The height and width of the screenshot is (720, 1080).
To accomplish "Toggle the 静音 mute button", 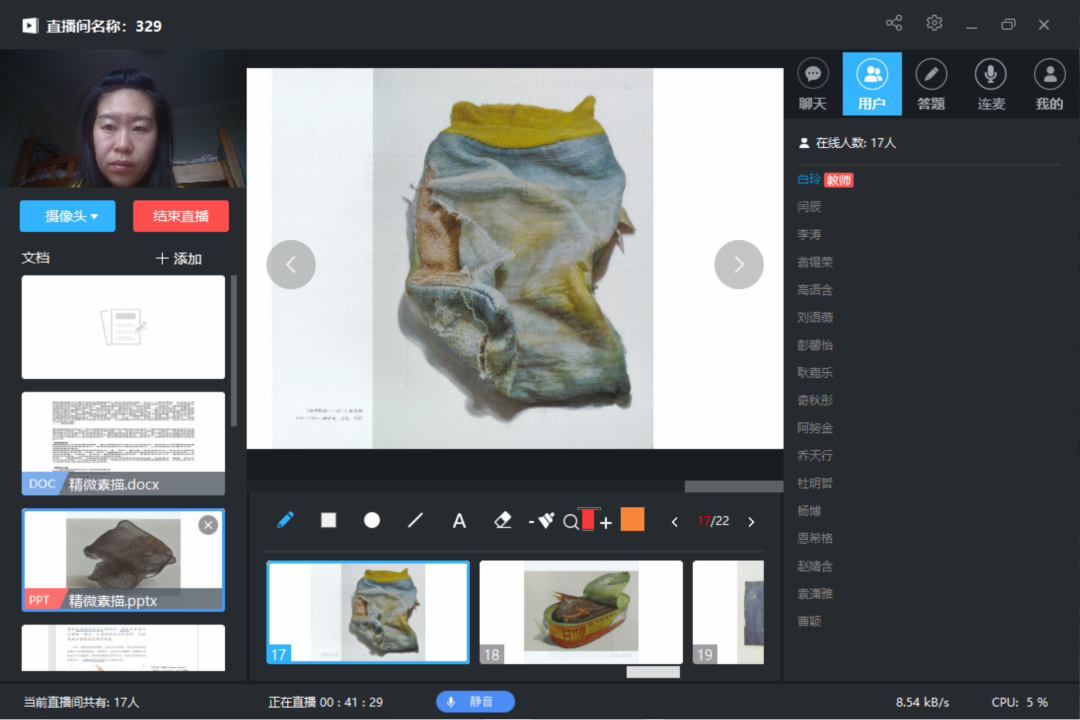I will (x=475, y=702).
